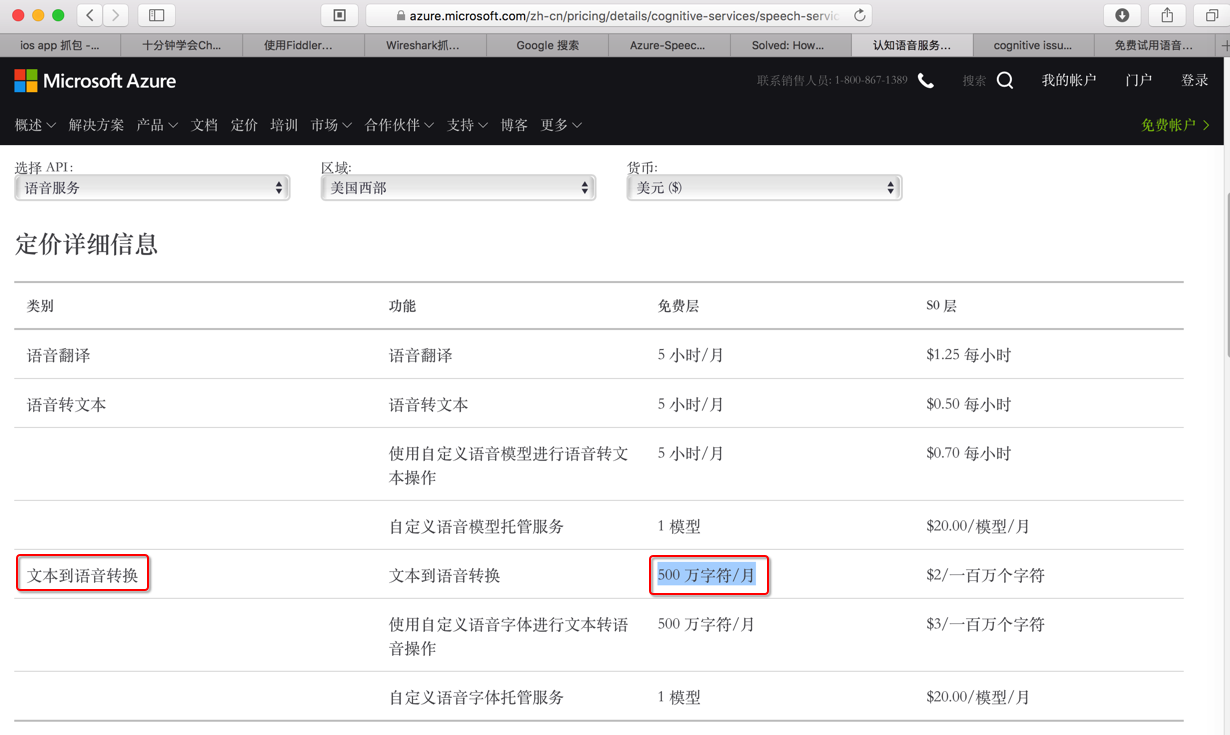Image resolution: width=1230 pixels, height=735 pixels.
Task: Show all tabs overview icon
Action: pyautogui.click(x=1211, y=15)
